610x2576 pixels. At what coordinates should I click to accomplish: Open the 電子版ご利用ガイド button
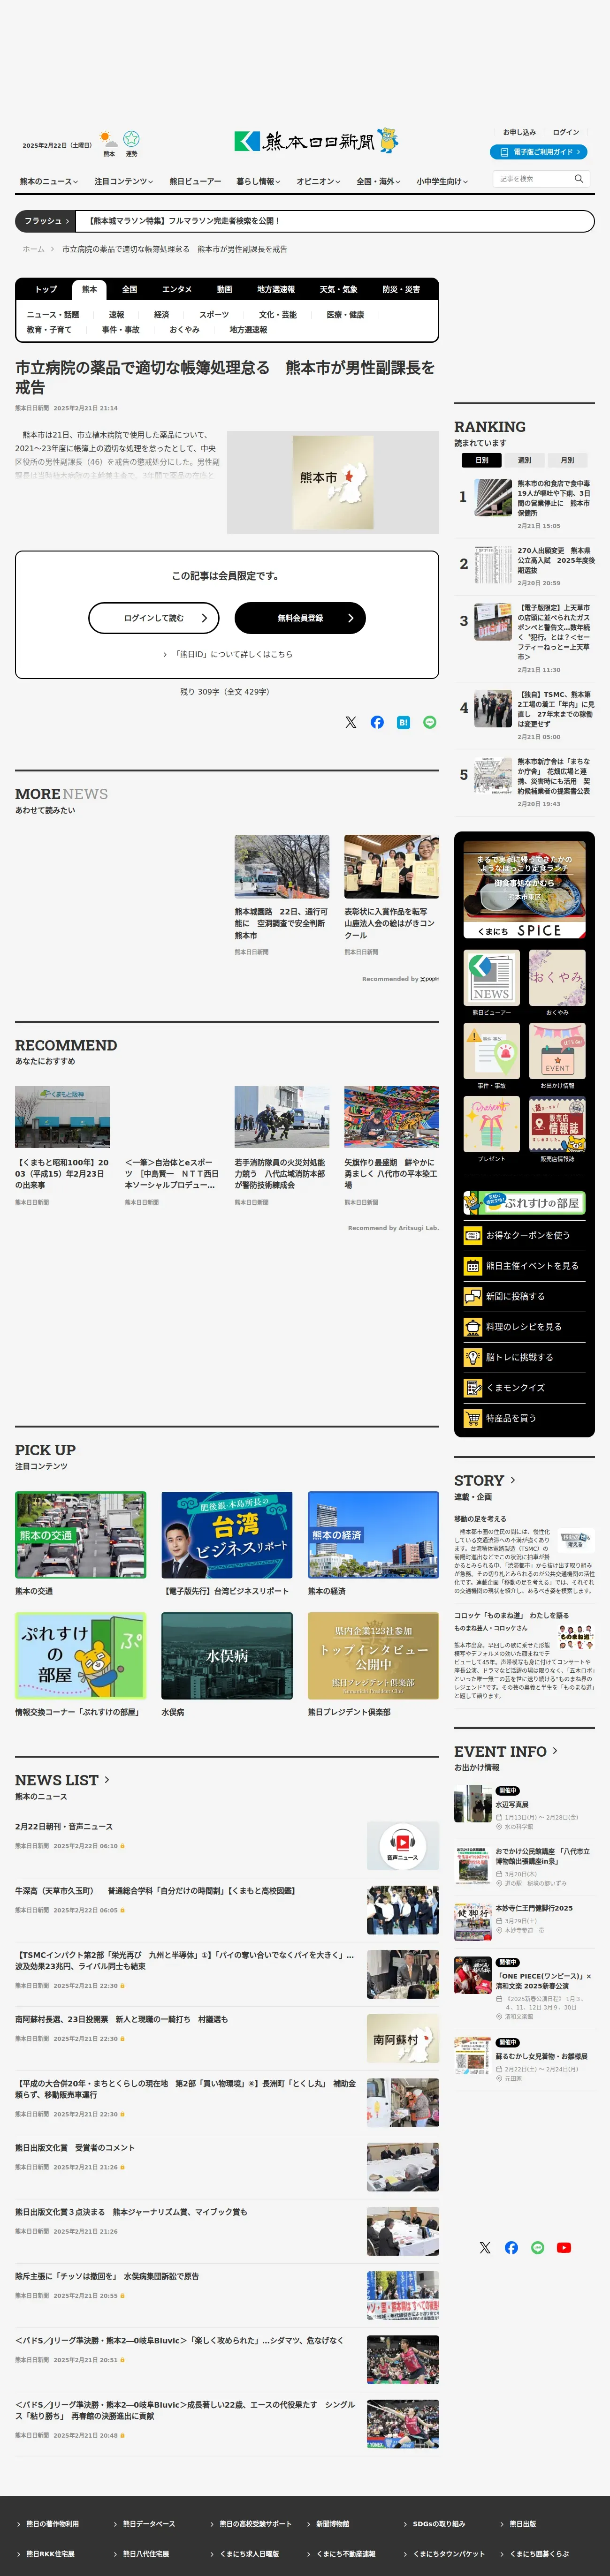click(x=538, y=152)
